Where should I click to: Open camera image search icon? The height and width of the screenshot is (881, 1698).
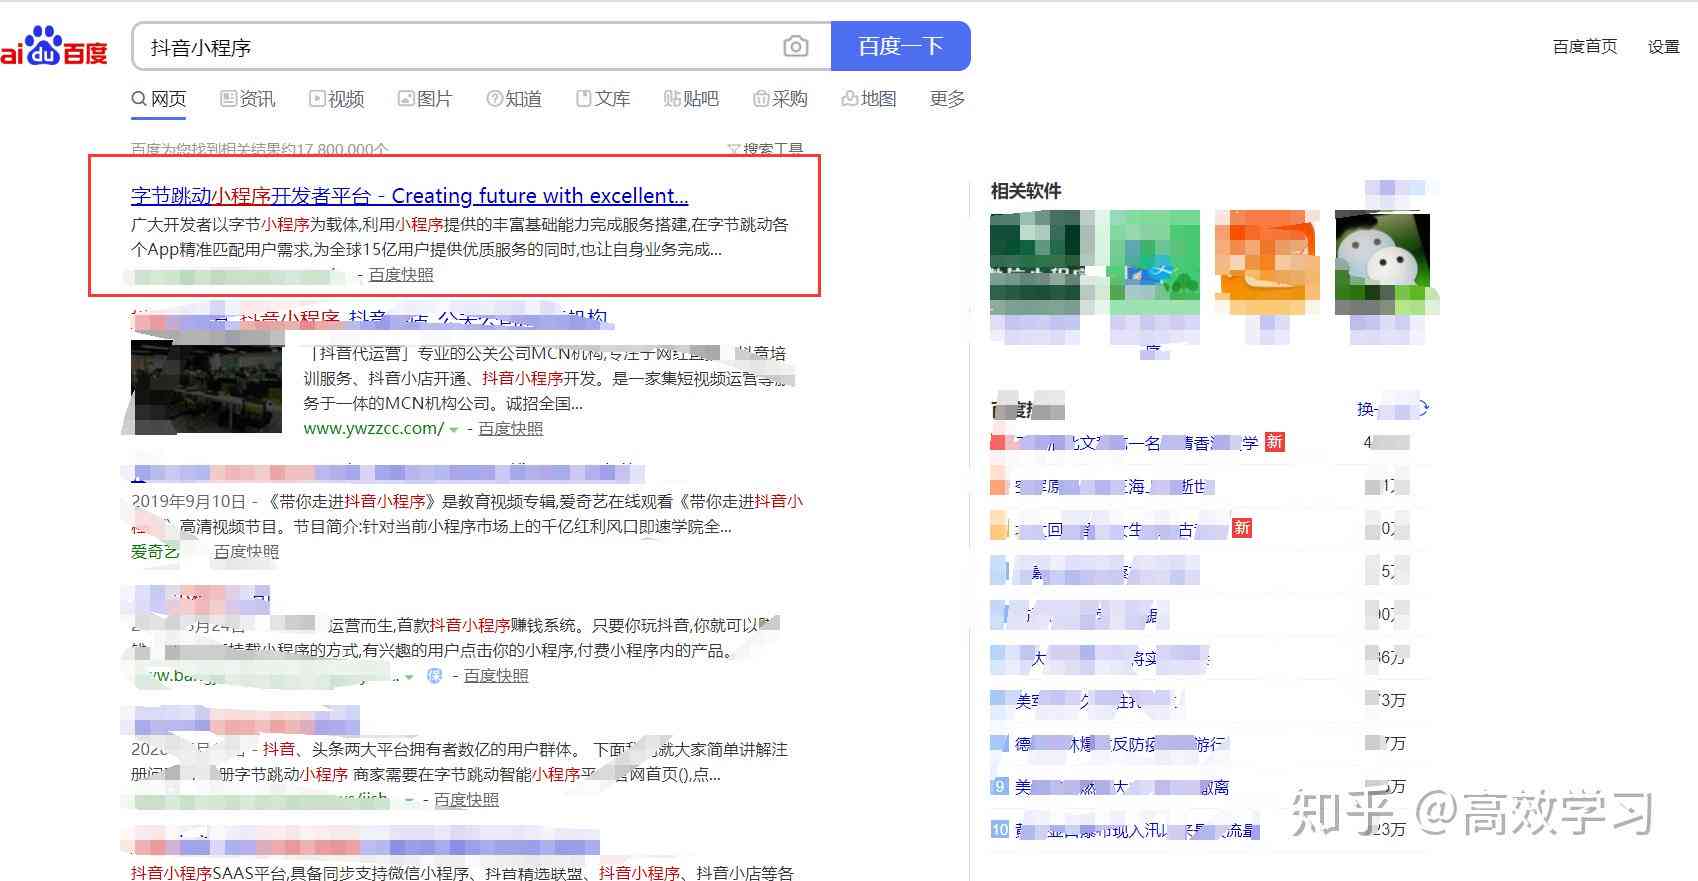(x=795, y=46)
